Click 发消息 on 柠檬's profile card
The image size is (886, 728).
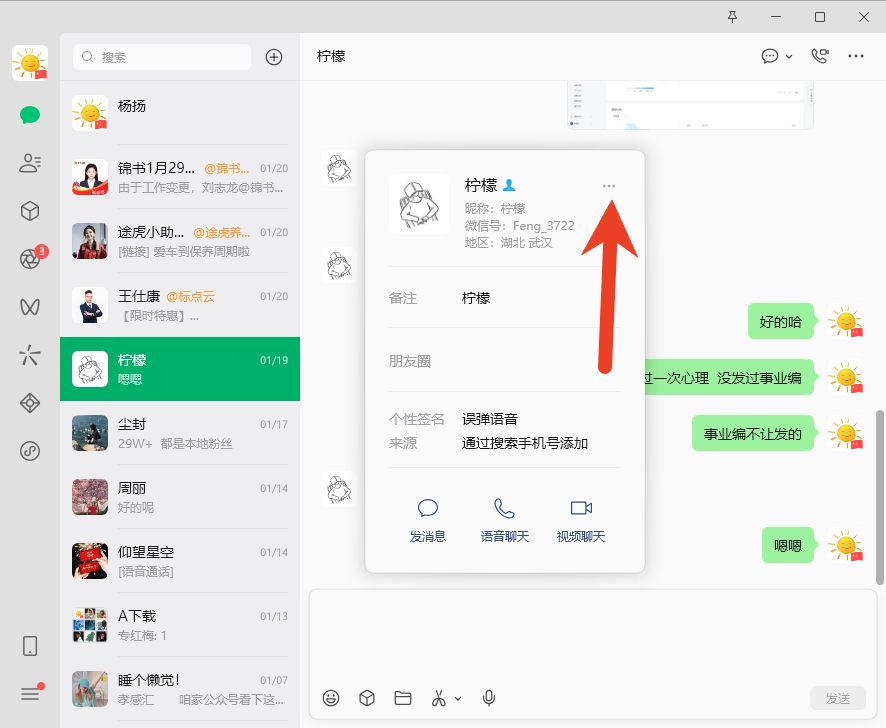coord(428,518)
